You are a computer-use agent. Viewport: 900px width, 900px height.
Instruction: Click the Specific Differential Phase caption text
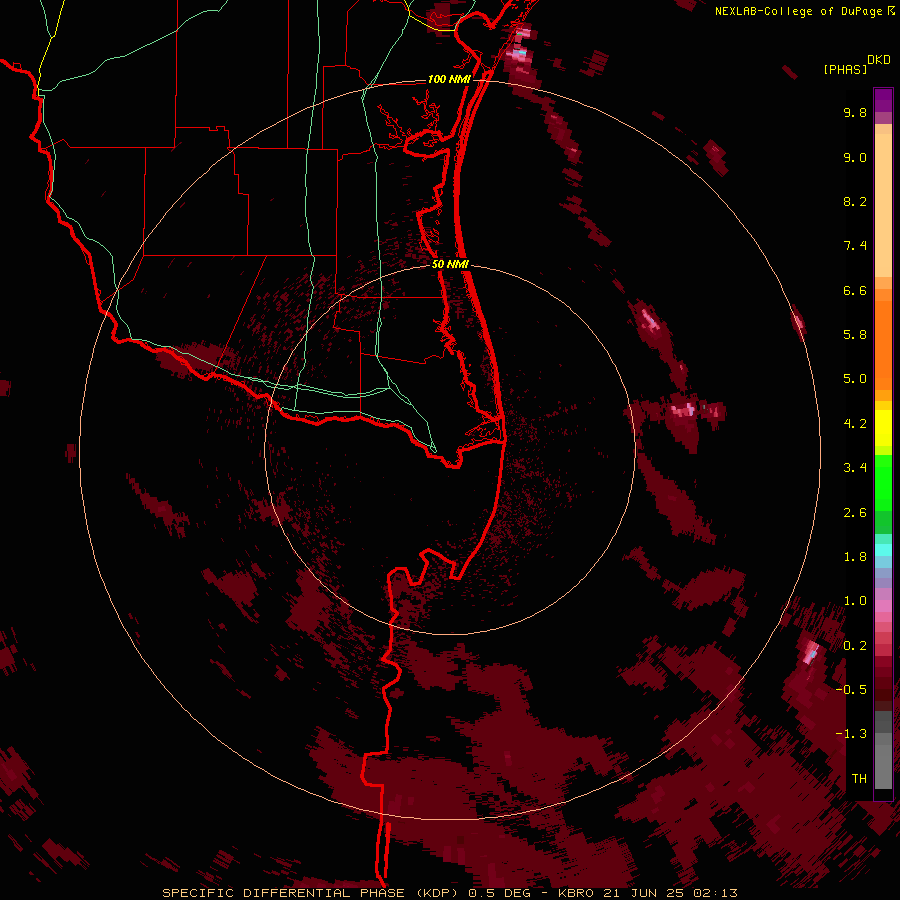coord(449,893)
